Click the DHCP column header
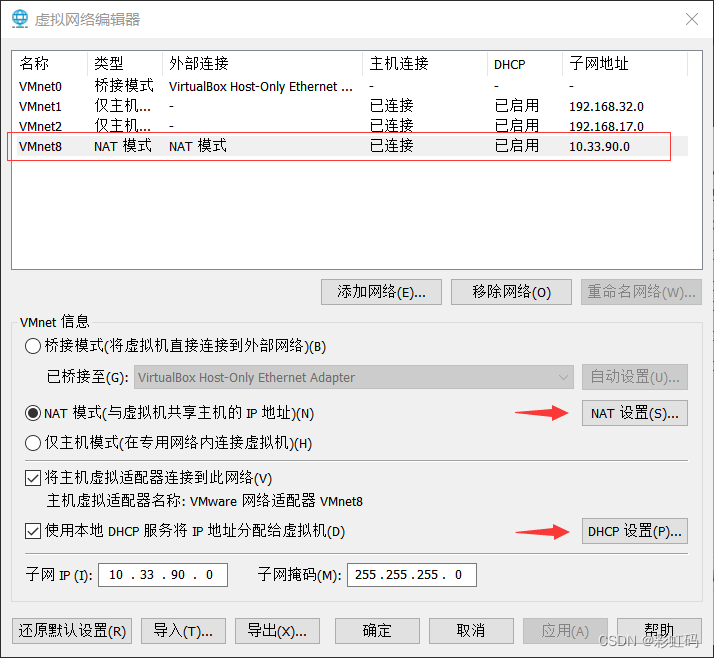The height and width of the screenshot is (658, 714). coord(525,64)
